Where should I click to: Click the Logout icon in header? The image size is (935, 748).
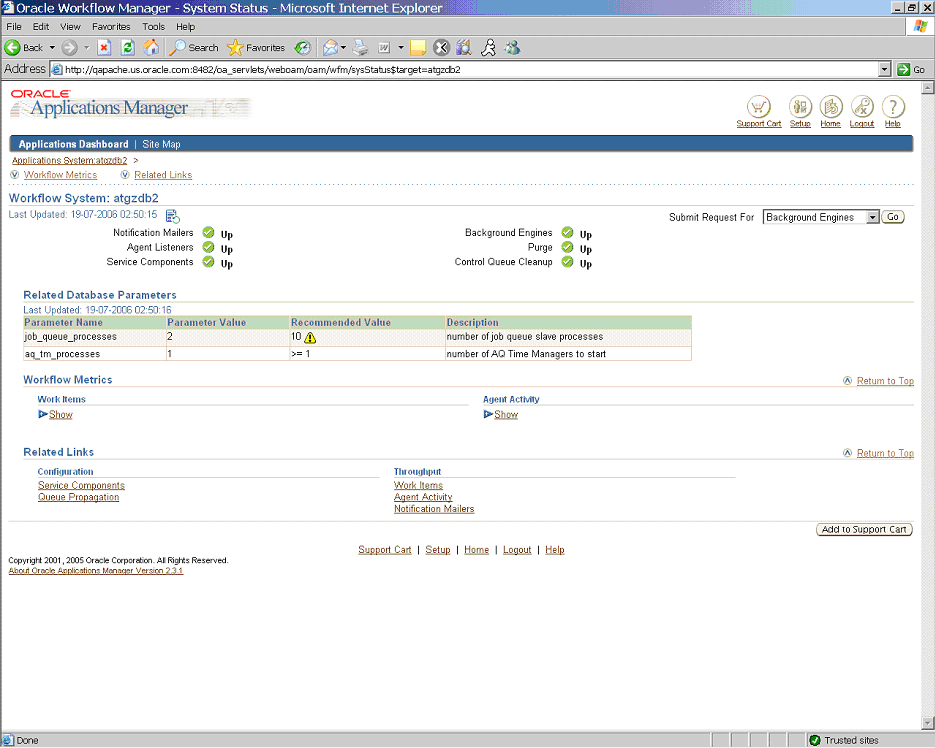pyautogui.click(x=862, y=107)
